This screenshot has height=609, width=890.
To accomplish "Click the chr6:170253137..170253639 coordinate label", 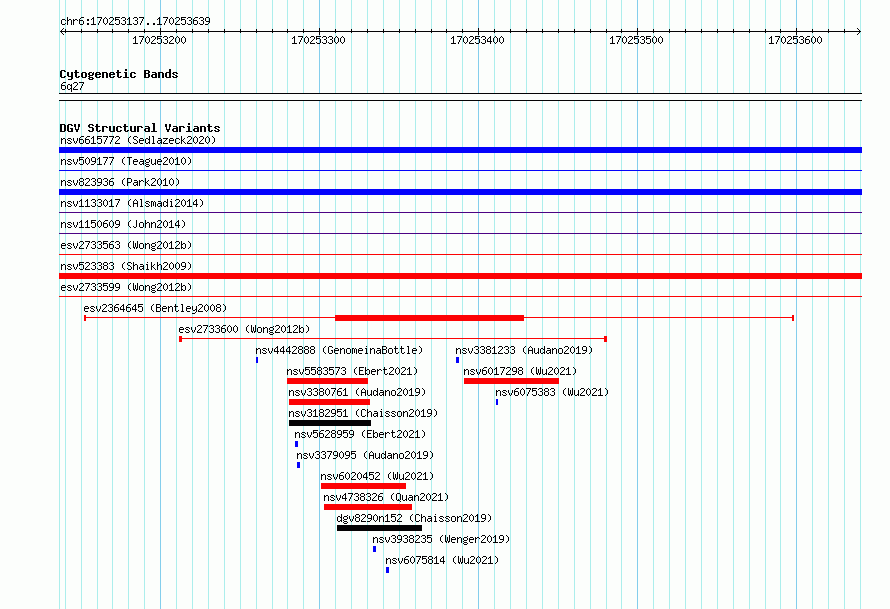I will 135,21.
